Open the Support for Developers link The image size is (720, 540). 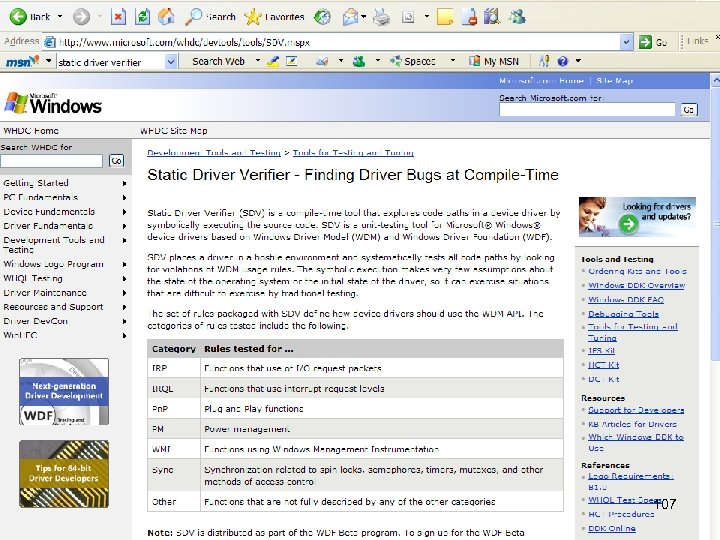pos(636,410)
